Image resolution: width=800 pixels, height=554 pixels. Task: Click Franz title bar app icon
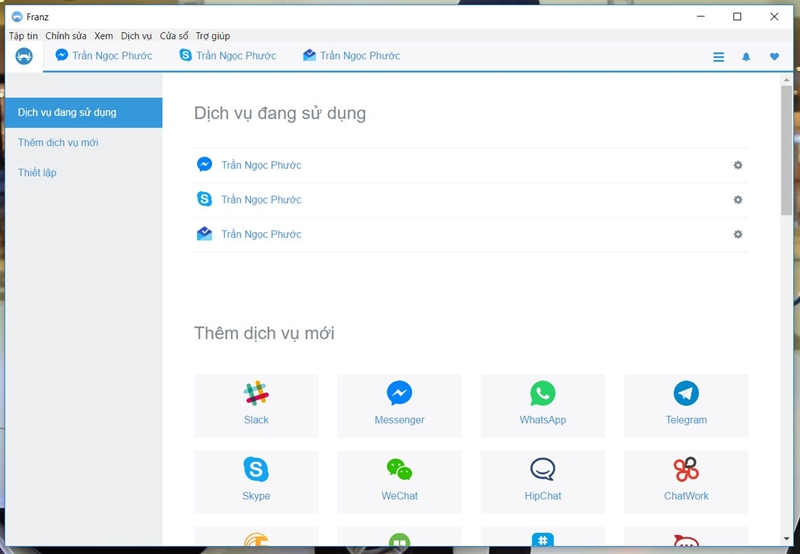(x=17, y=17)
